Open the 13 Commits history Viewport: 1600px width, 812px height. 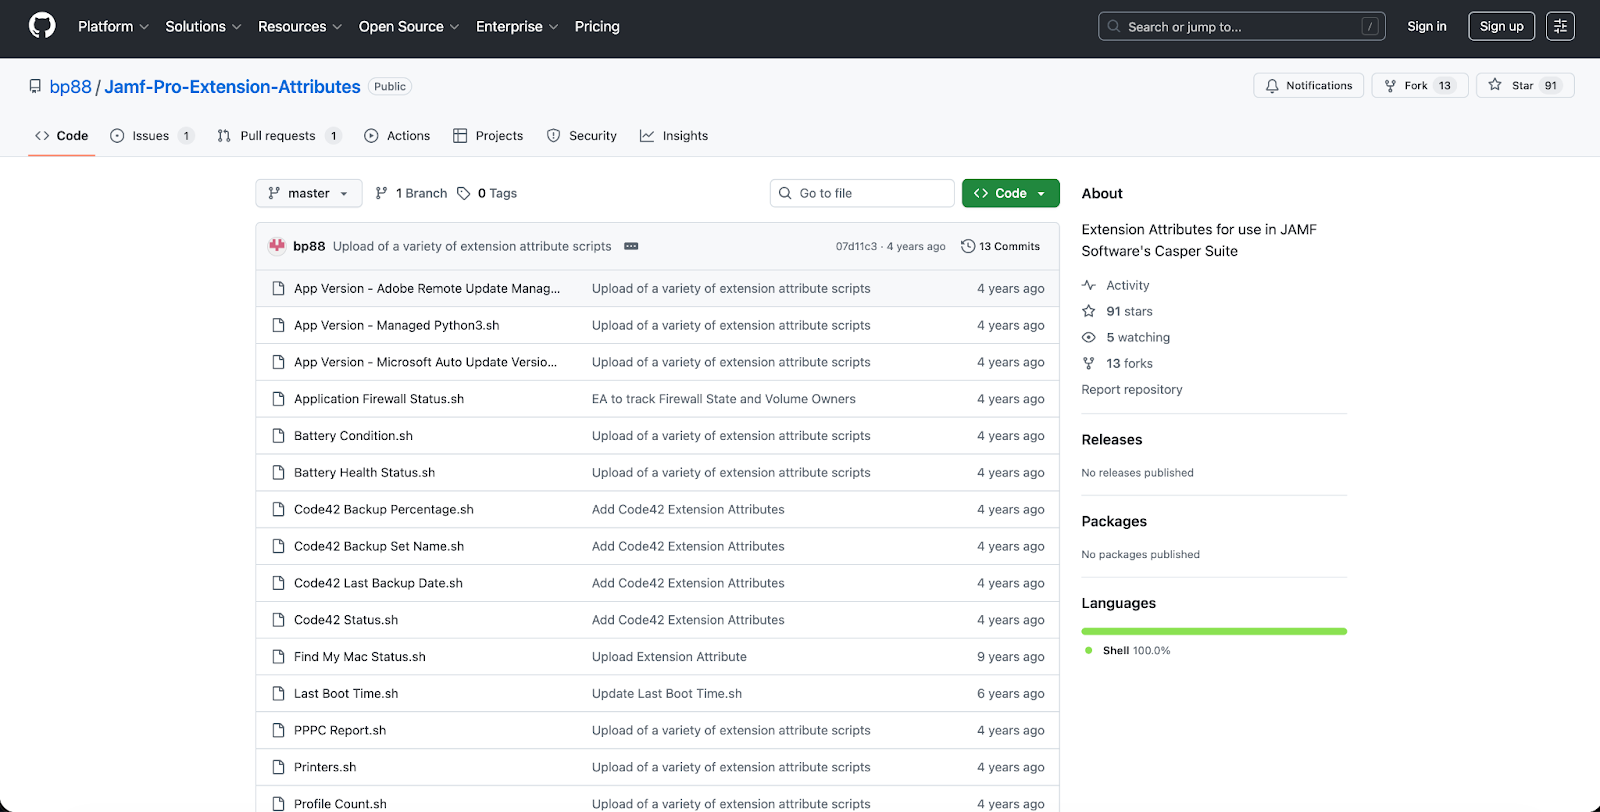coord(1000,246)
